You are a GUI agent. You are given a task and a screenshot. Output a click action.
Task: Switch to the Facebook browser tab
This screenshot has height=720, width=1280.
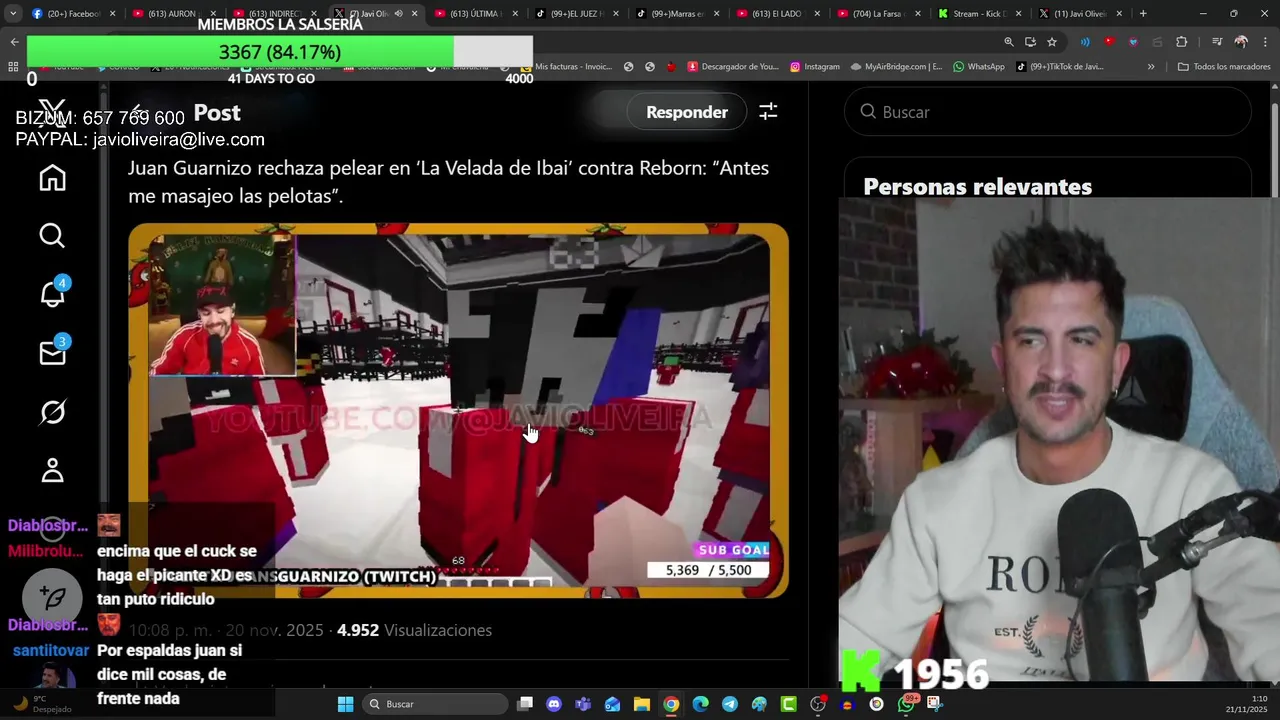tap(72, 14)
